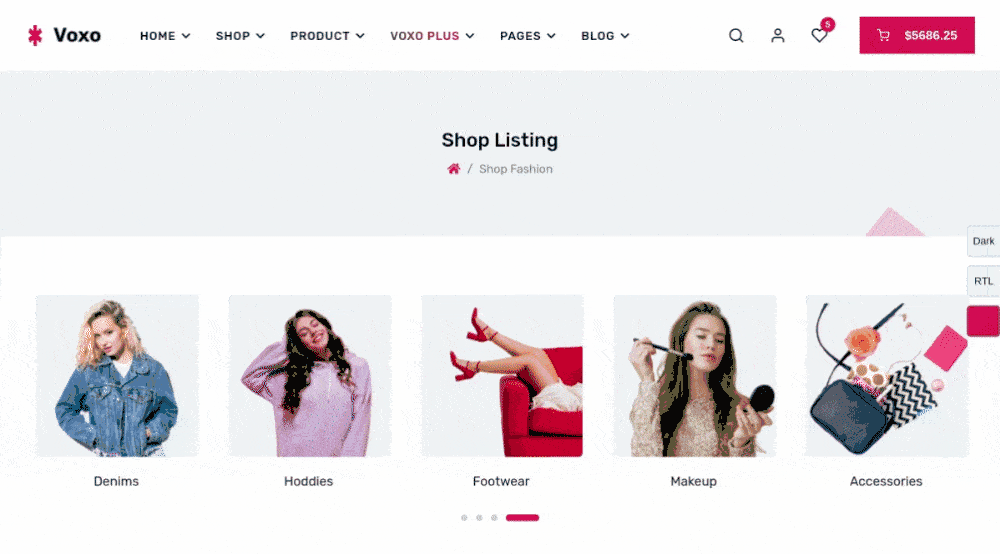Screen dimensions: 1000x554
Task: Go to the first carousel slide dot
Action: click(464, 518)
